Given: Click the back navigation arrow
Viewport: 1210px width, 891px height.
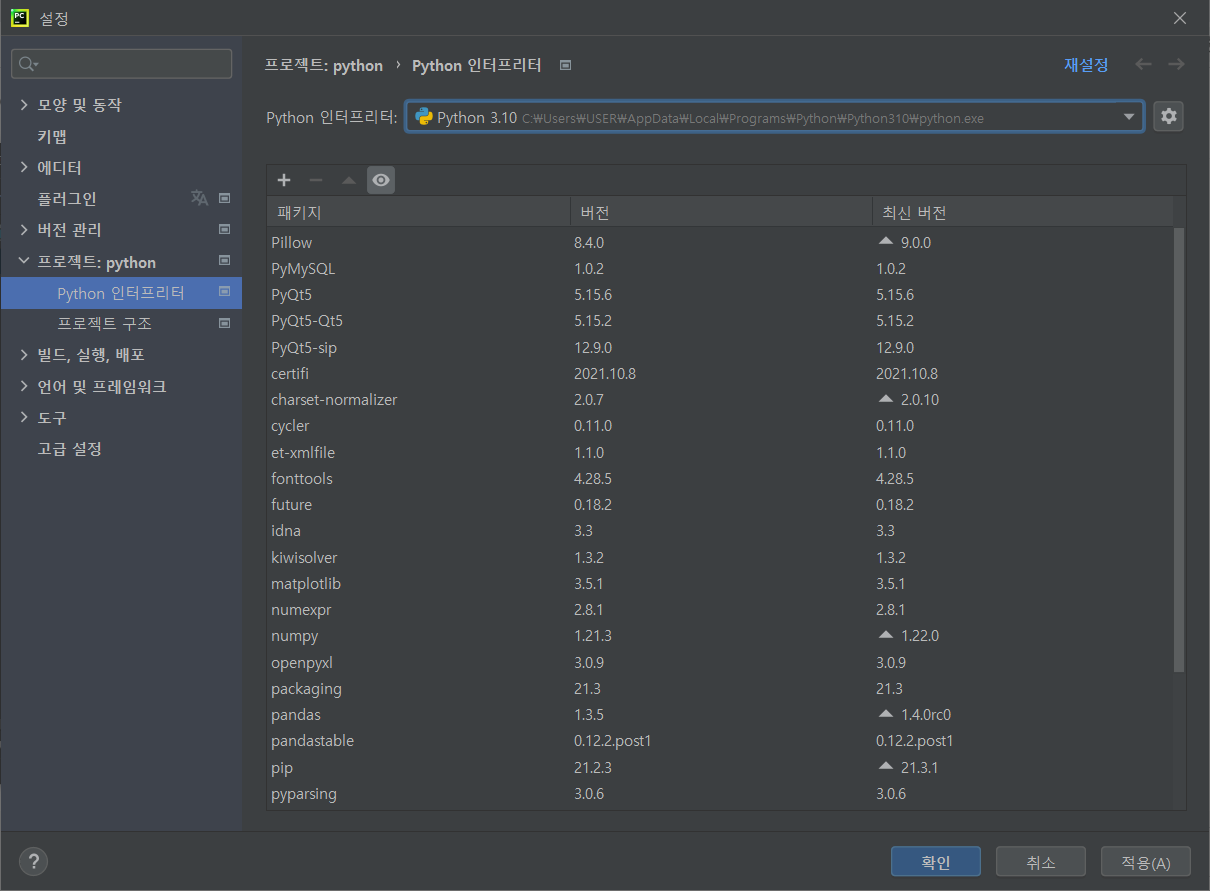Looking at the screenshot, I should (1143, 64).
